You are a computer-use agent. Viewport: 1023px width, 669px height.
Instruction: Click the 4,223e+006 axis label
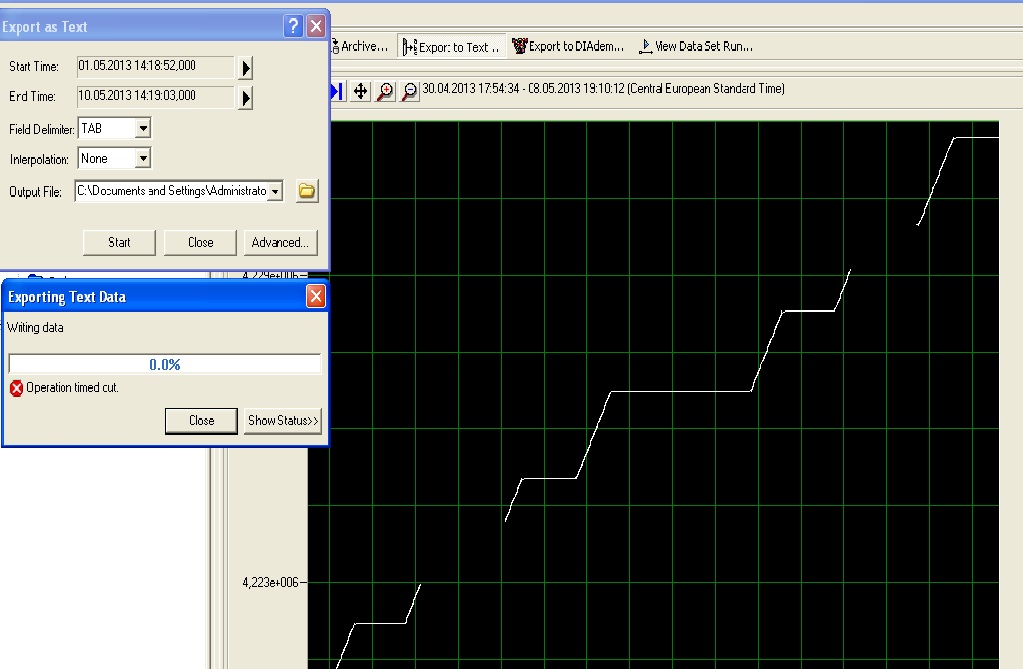(x=270, y=582)
